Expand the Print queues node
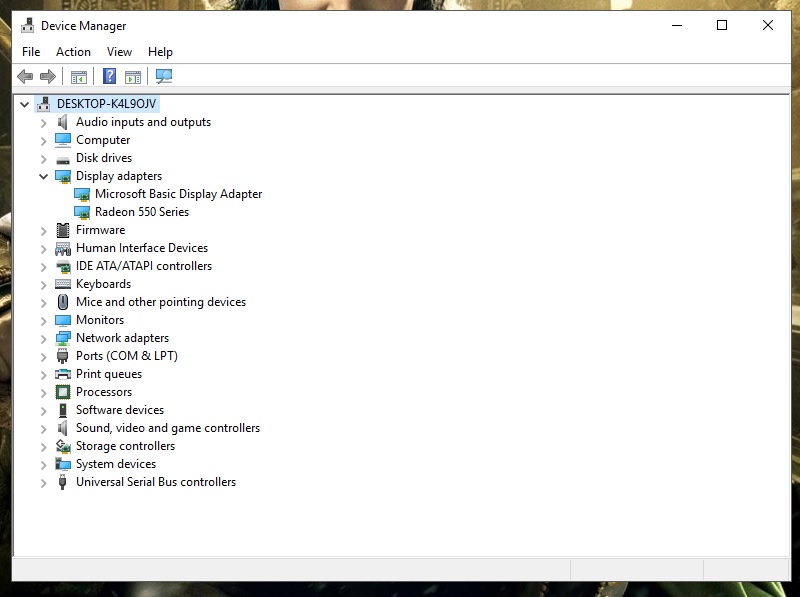Image resolution: width=800 pixels, height=597 pixels. 44,375
